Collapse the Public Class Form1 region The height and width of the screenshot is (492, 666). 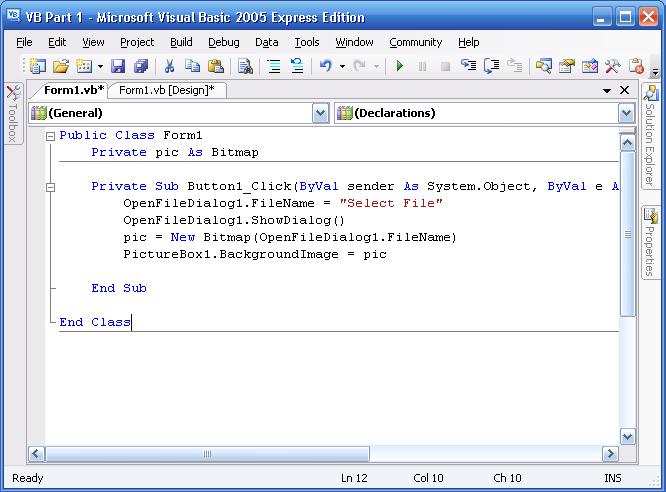pyautogui.click(x=50, y=136)
